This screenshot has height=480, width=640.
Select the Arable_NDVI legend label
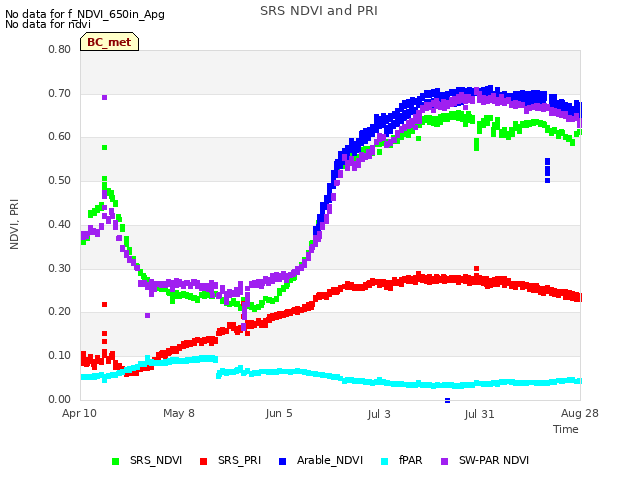click(330, 460)
